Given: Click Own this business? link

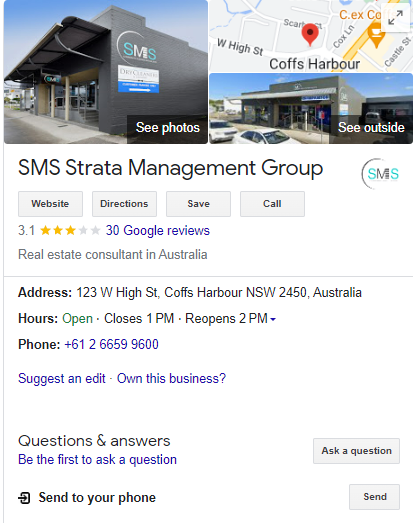Looking at the screenshot, I should click(x=171, y=379).
